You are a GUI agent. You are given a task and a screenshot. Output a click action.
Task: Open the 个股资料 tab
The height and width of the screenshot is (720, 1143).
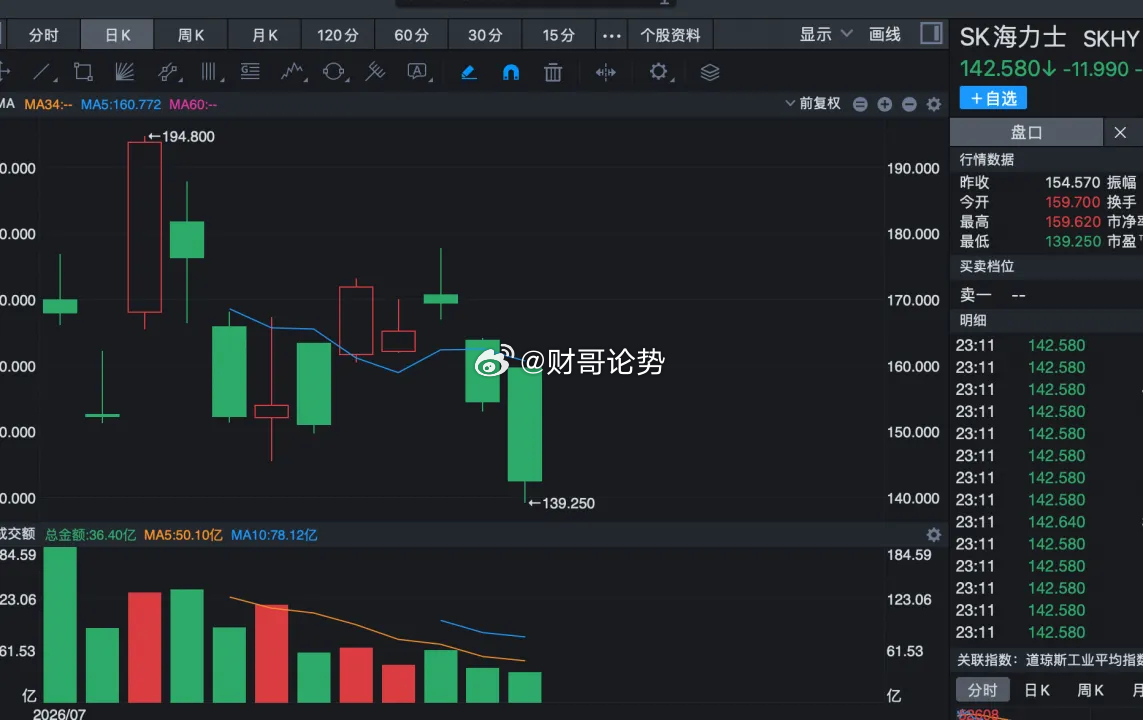click(x=670, y=35)
